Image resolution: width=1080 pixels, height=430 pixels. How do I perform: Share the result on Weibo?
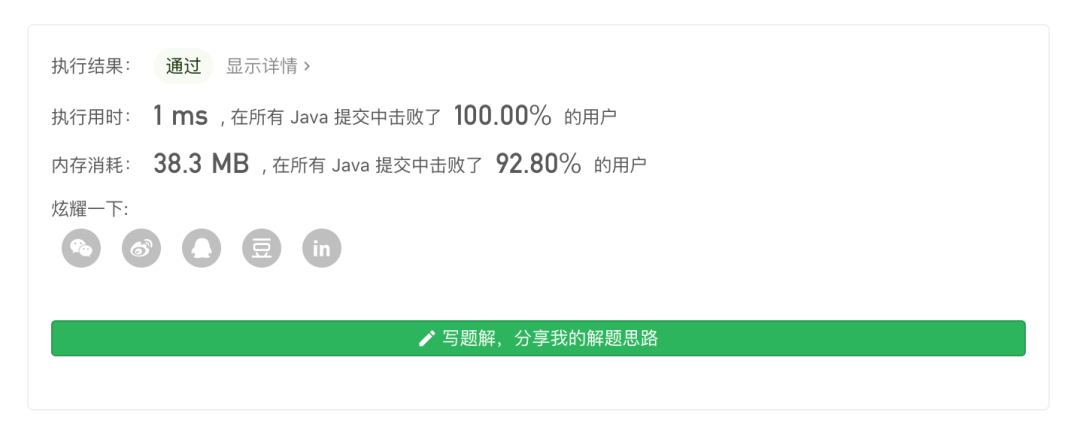pyautogui.click(x=142, y=248)
